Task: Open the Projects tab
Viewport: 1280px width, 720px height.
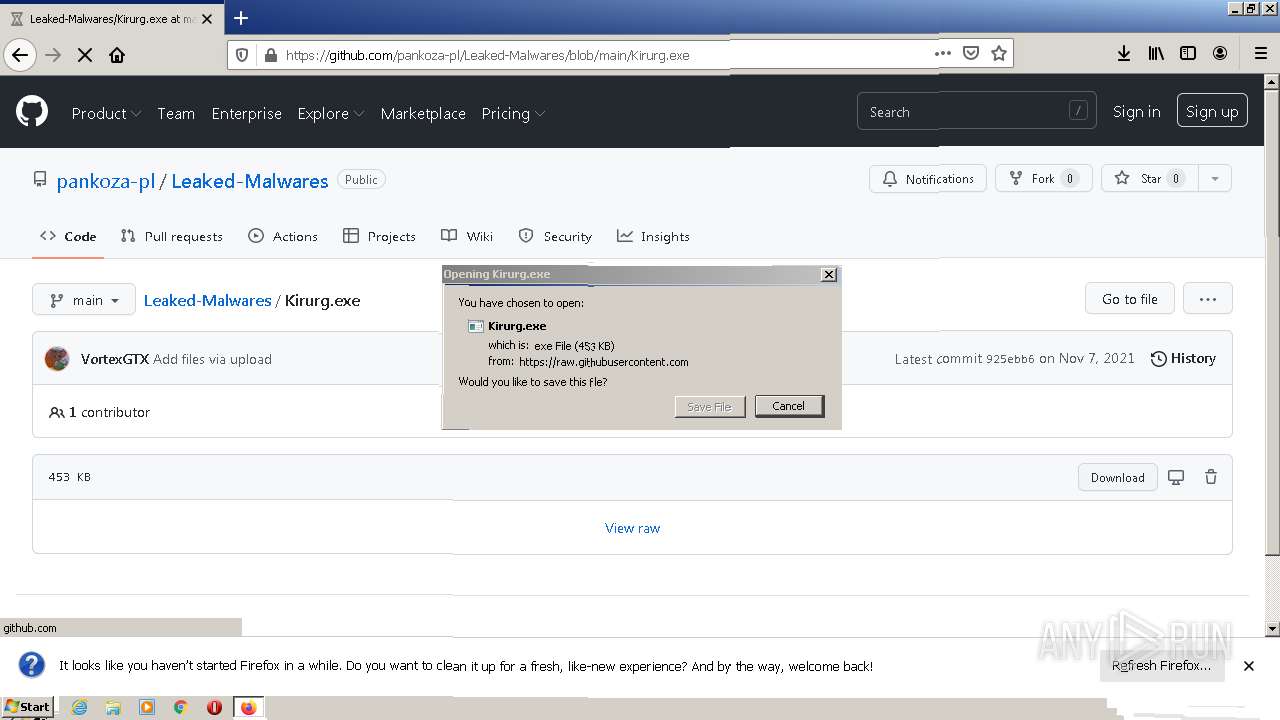Action: click(x=379, y=236)
